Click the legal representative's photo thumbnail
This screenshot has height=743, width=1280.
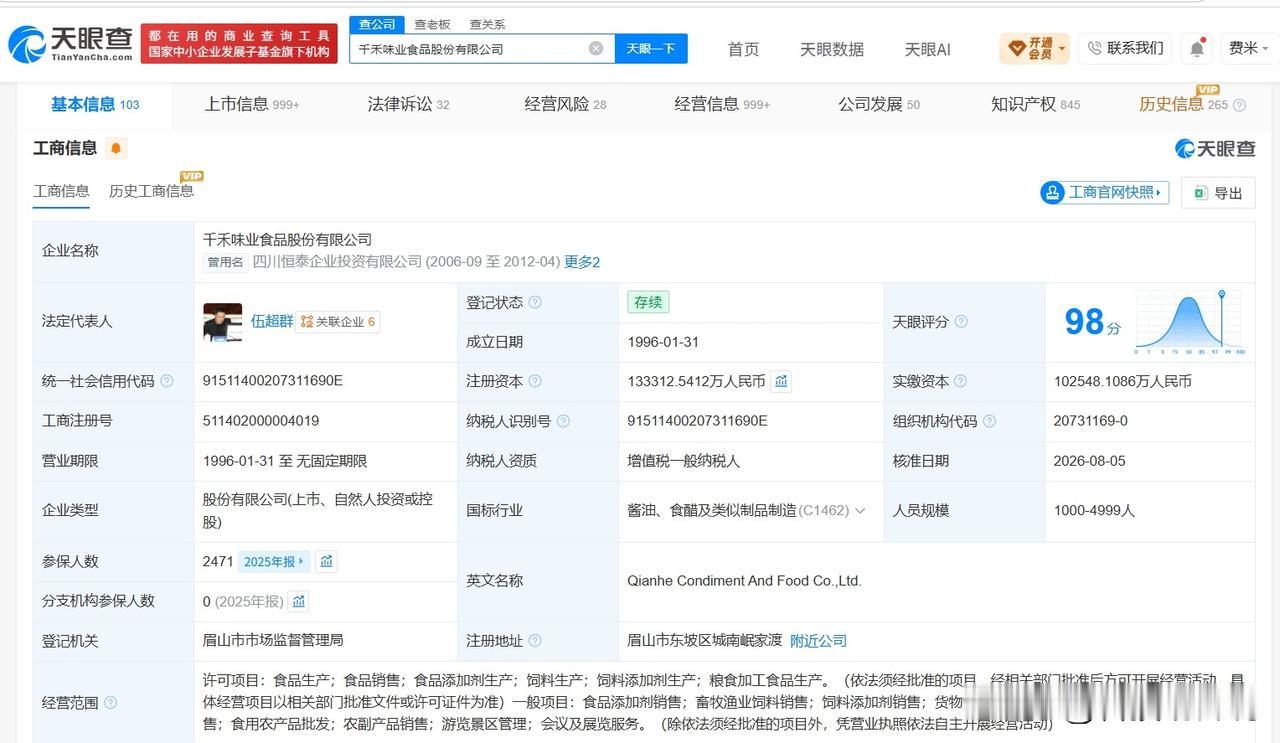click(222, 322)
